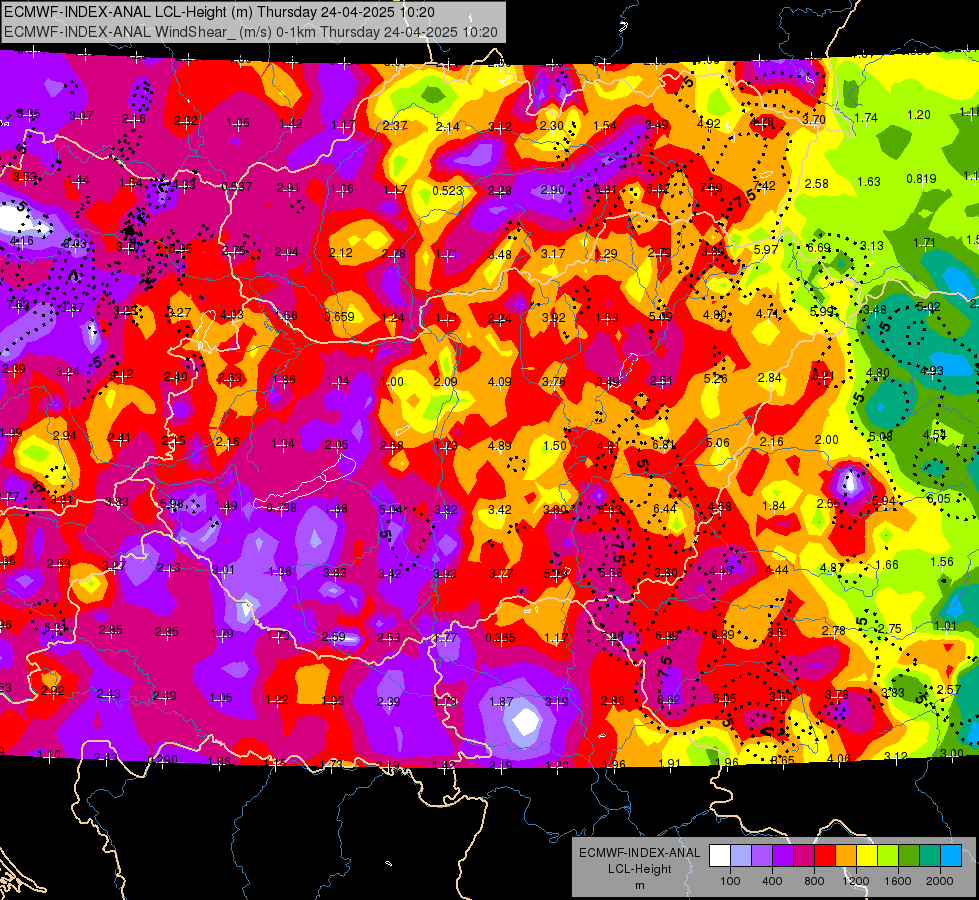
Task: Click the legend tick label 100
Action: tap(730, 881)
